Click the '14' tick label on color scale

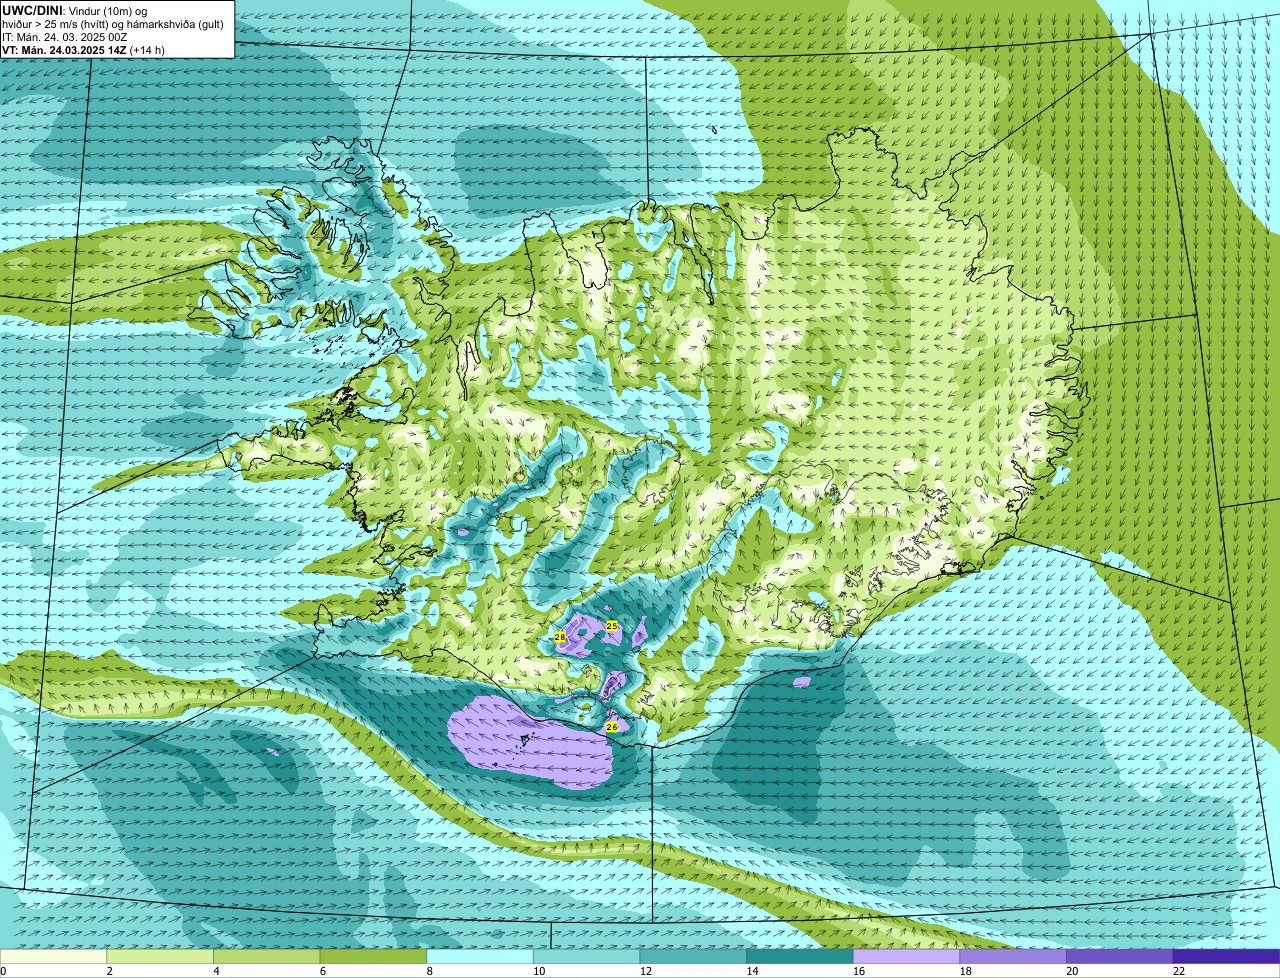(x=752, y=971)
